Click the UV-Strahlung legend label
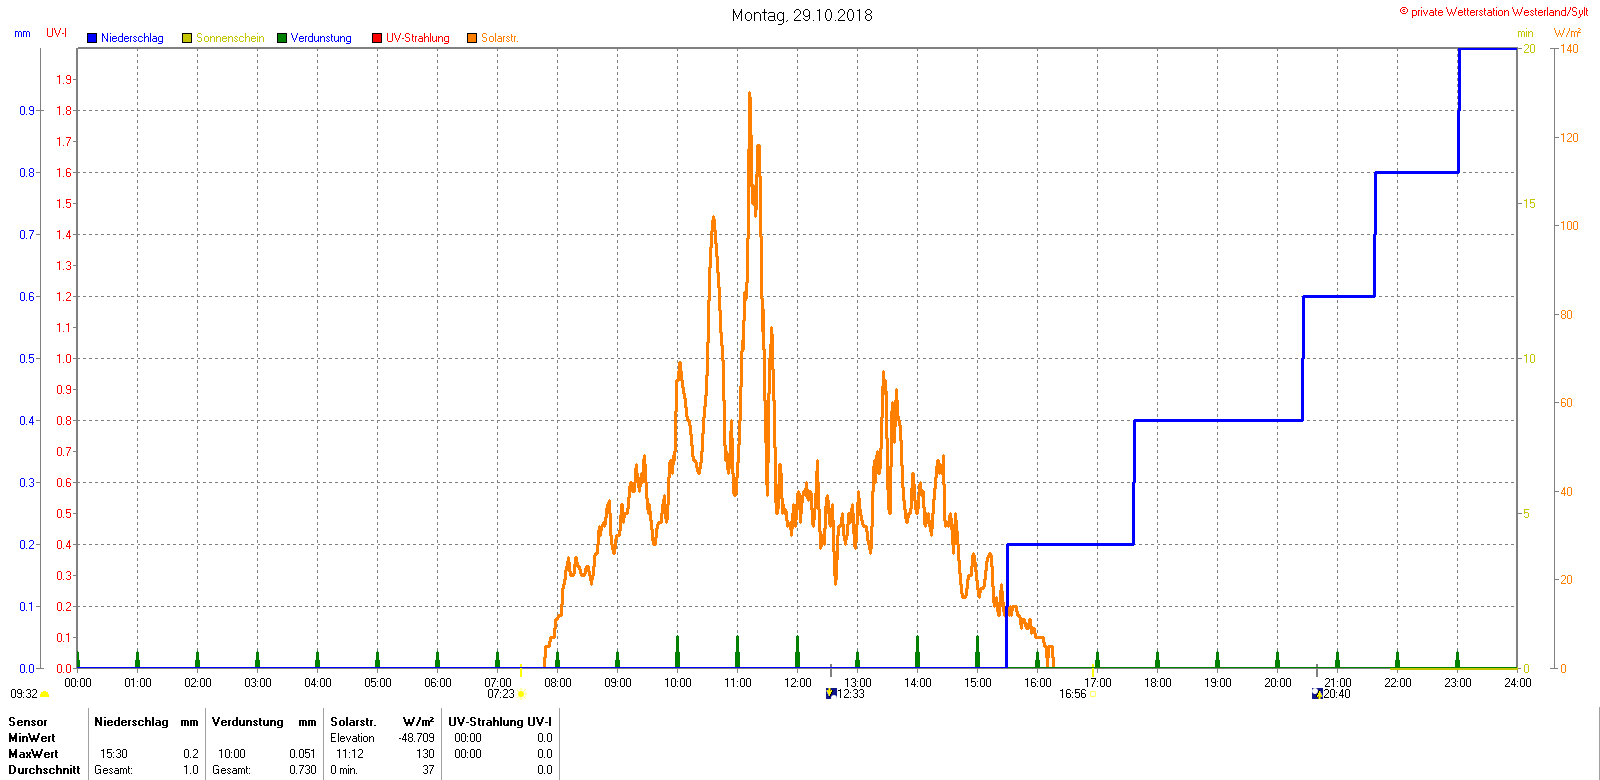 click(418, 38)
